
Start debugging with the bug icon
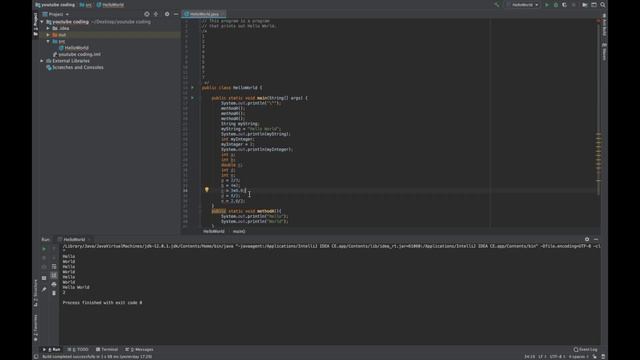coord(556,5)
